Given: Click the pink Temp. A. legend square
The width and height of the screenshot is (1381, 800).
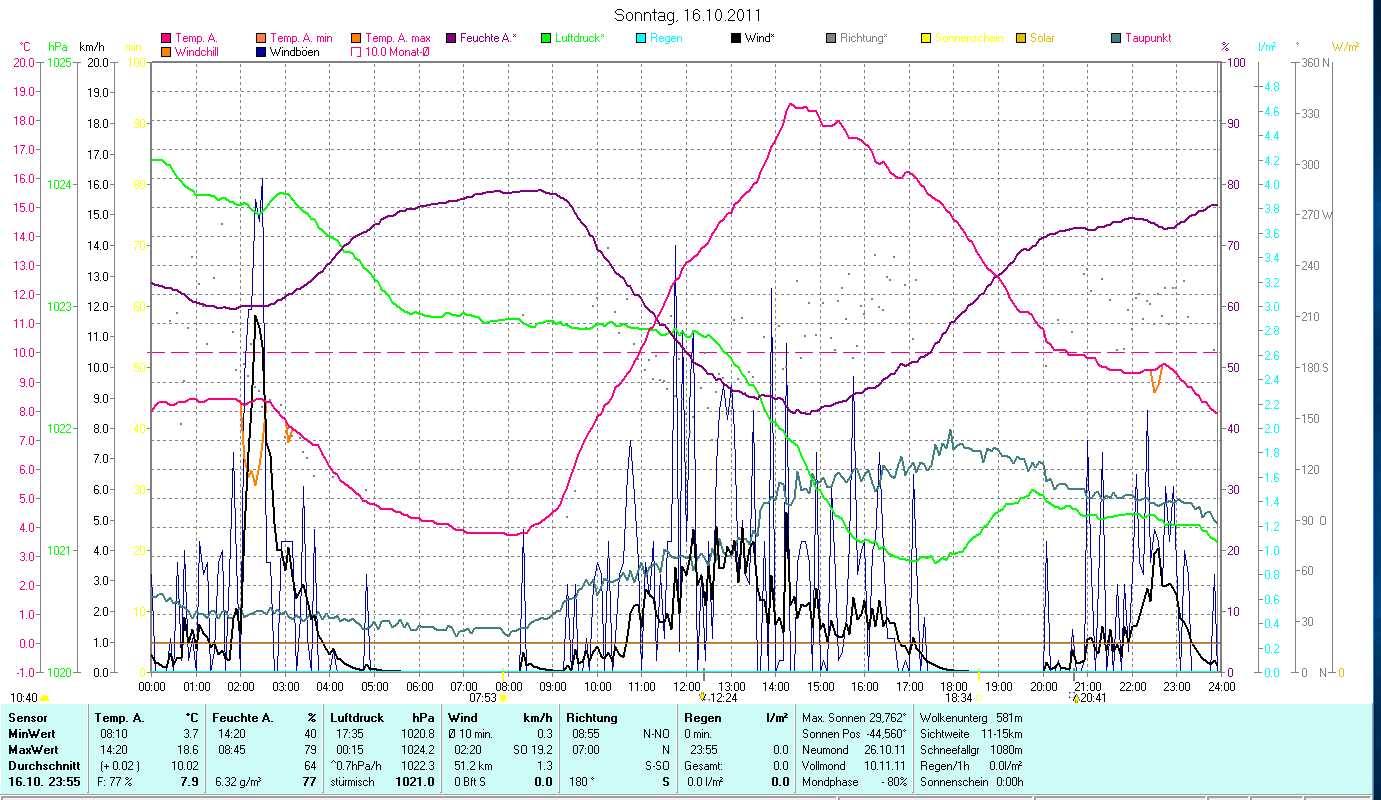Looking at the screenshot, I should pos(166,38).
